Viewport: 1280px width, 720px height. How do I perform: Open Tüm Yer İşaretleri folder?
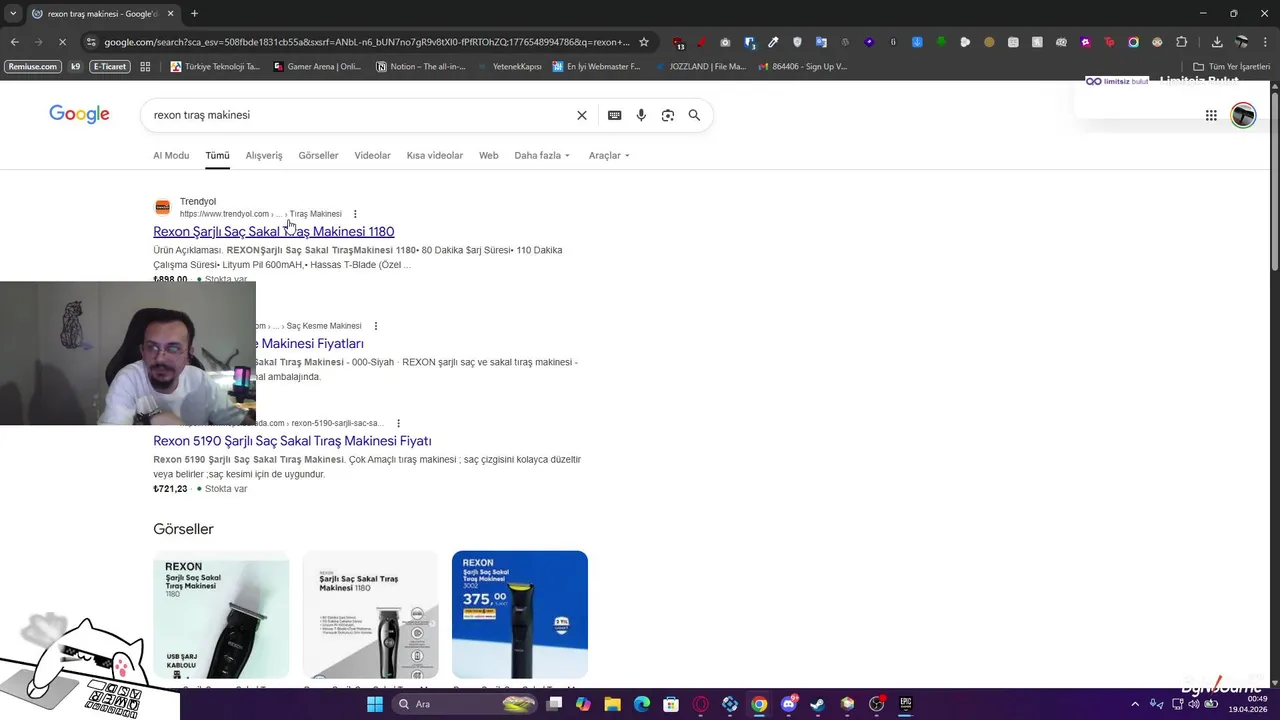point(1231,67)
